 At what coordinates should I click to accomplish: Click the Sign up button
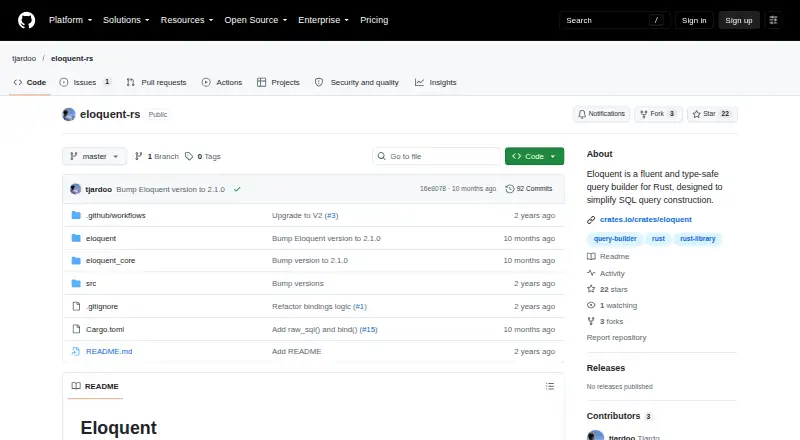(738, 20)
